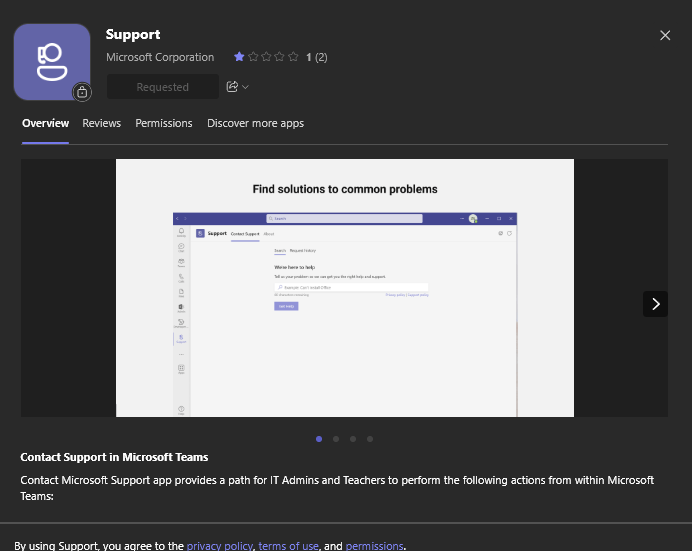Jump to fourth carousel dot
692x551 pixels.
click(x=370, y=439)
